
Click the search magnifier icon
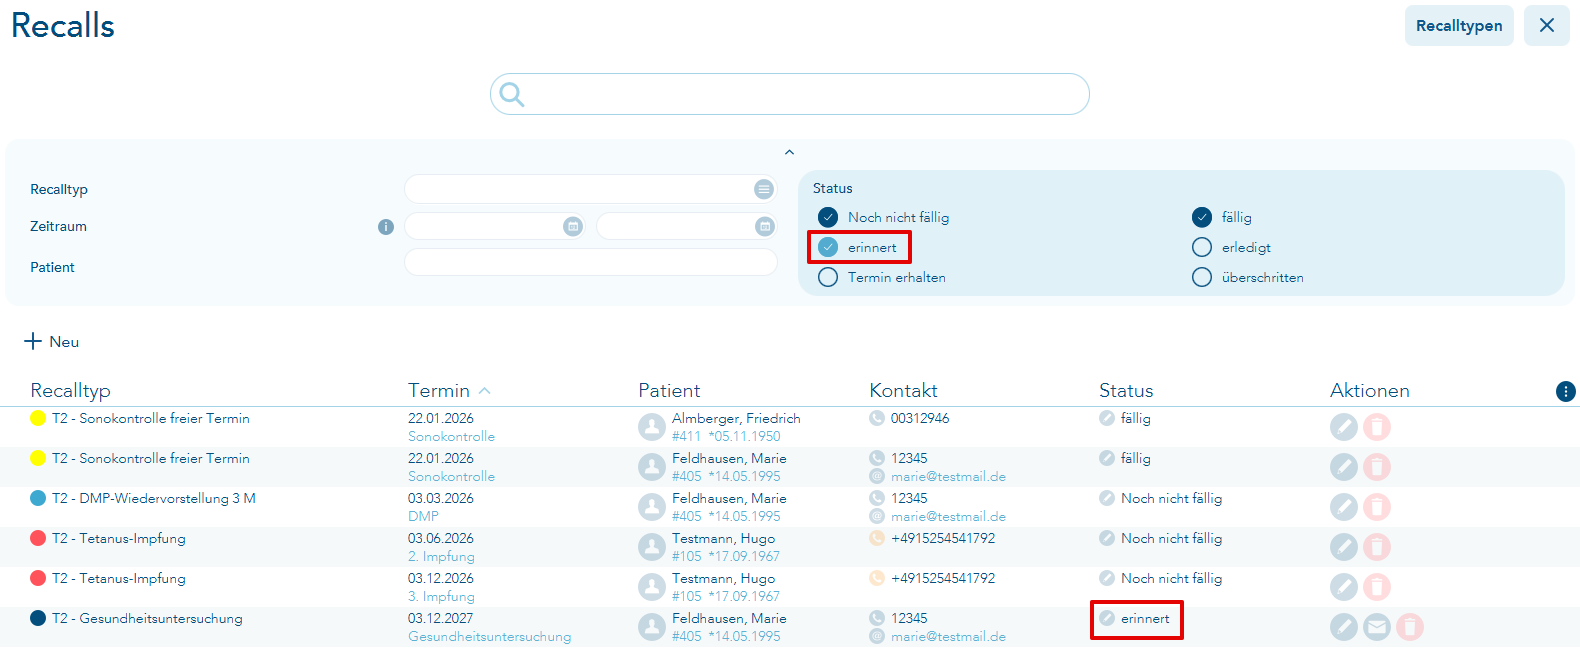(x=512, y=94)
